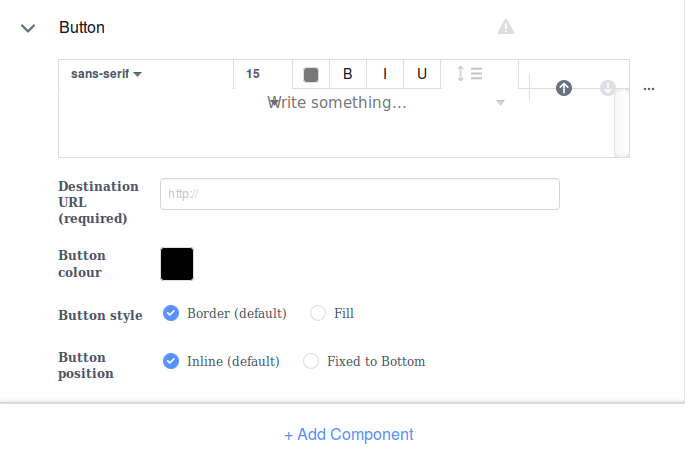The width and height of the screenshot is (685, 456).
Task: Toggle italic formatting
Action: pos(385,74)
